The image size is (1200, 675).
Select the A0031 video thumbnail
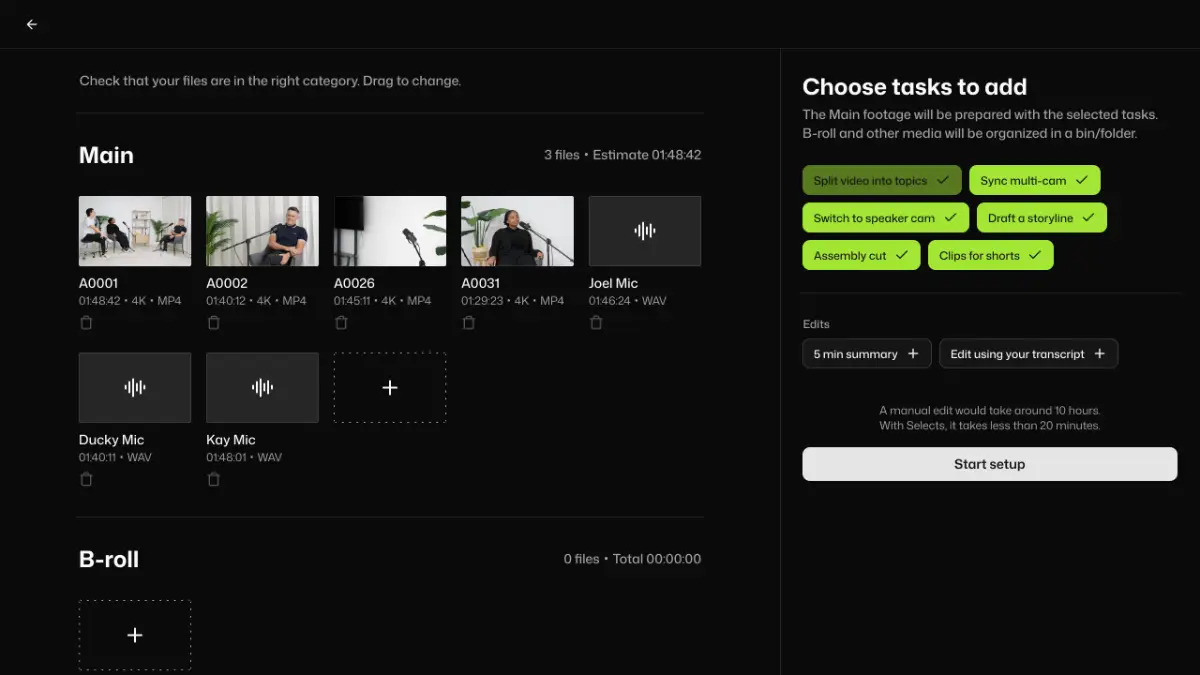pos(517,231)
